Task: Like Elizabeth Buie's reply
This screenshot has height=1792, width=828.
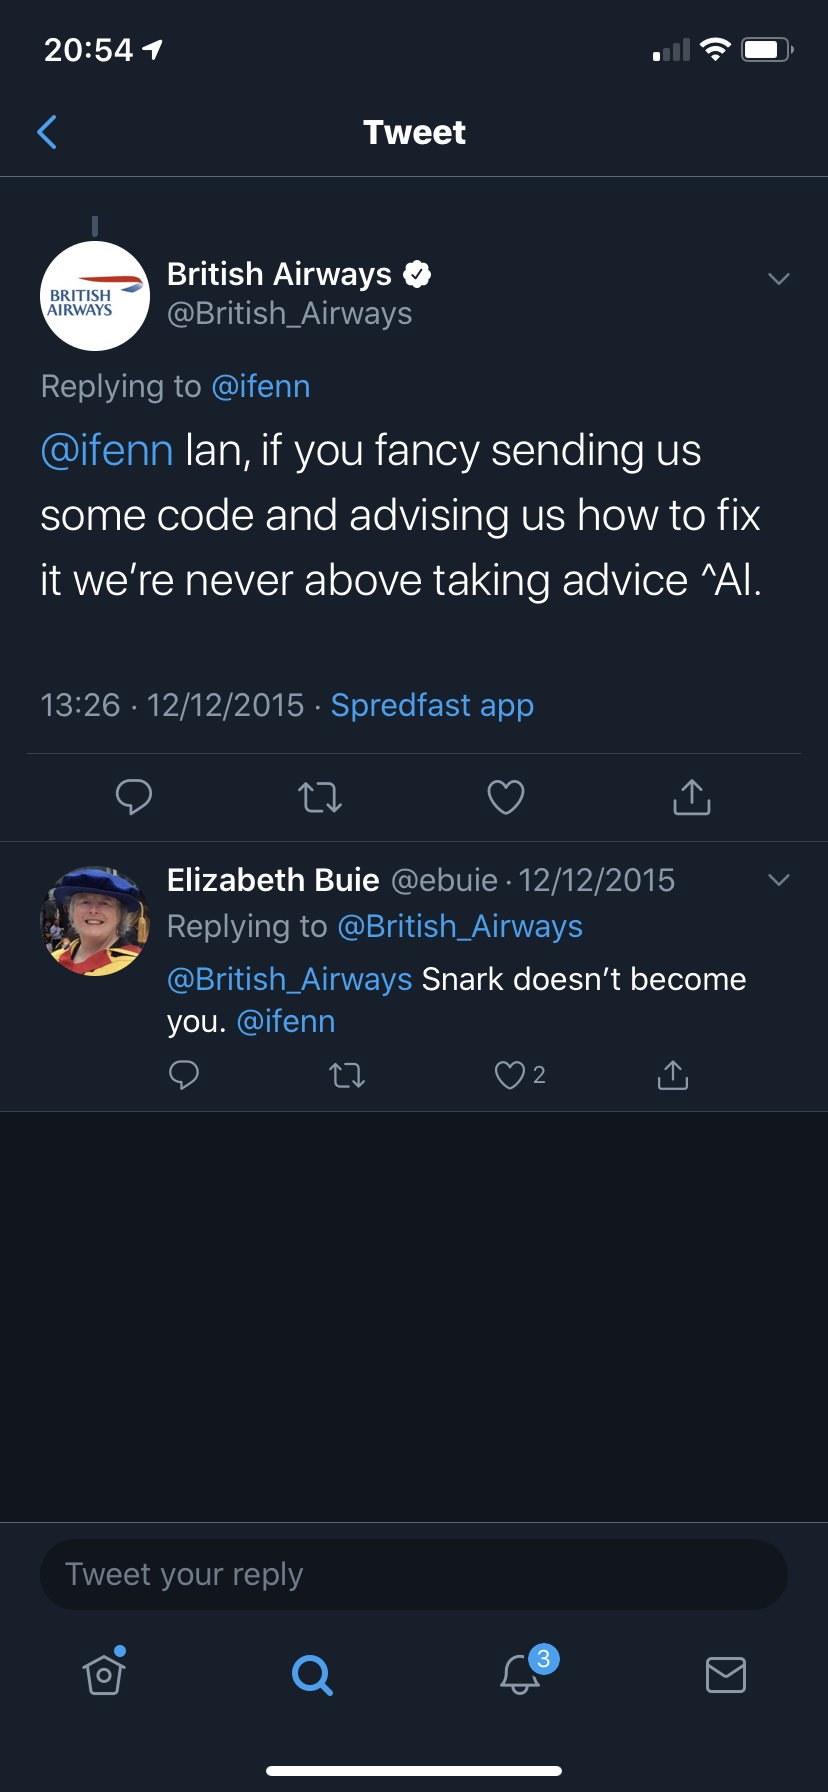Action: point(510,1075)
